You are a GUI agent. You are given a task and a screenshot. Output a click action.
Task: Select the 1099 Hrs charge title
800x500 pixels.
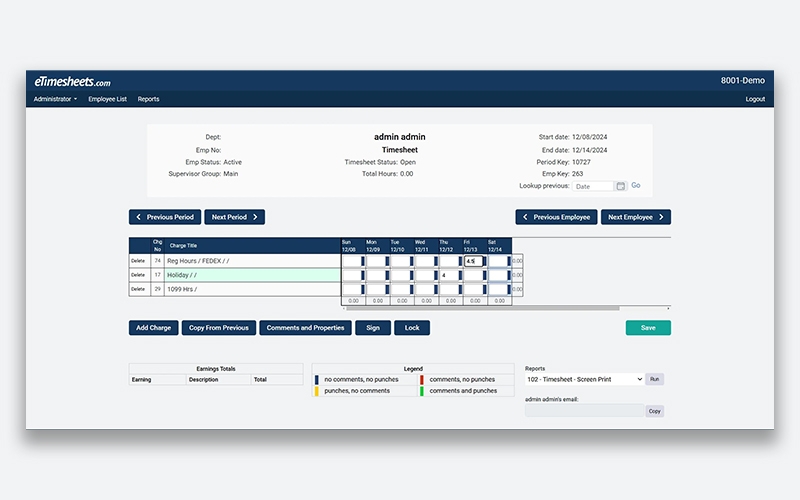(182, 289)
